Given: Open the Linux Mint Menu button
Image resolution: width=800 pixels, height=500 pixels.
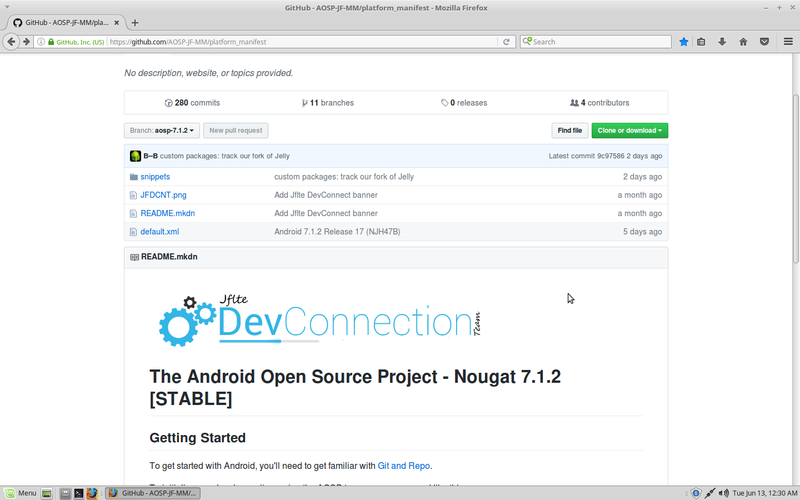Looking at the screenshot, I should tap(20, 493).
